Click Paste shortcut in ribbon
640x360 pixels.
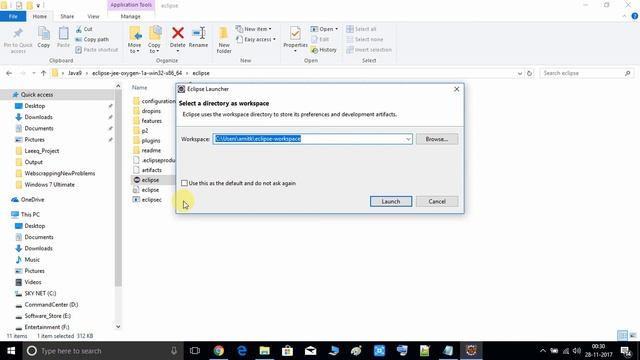point(97,49)
